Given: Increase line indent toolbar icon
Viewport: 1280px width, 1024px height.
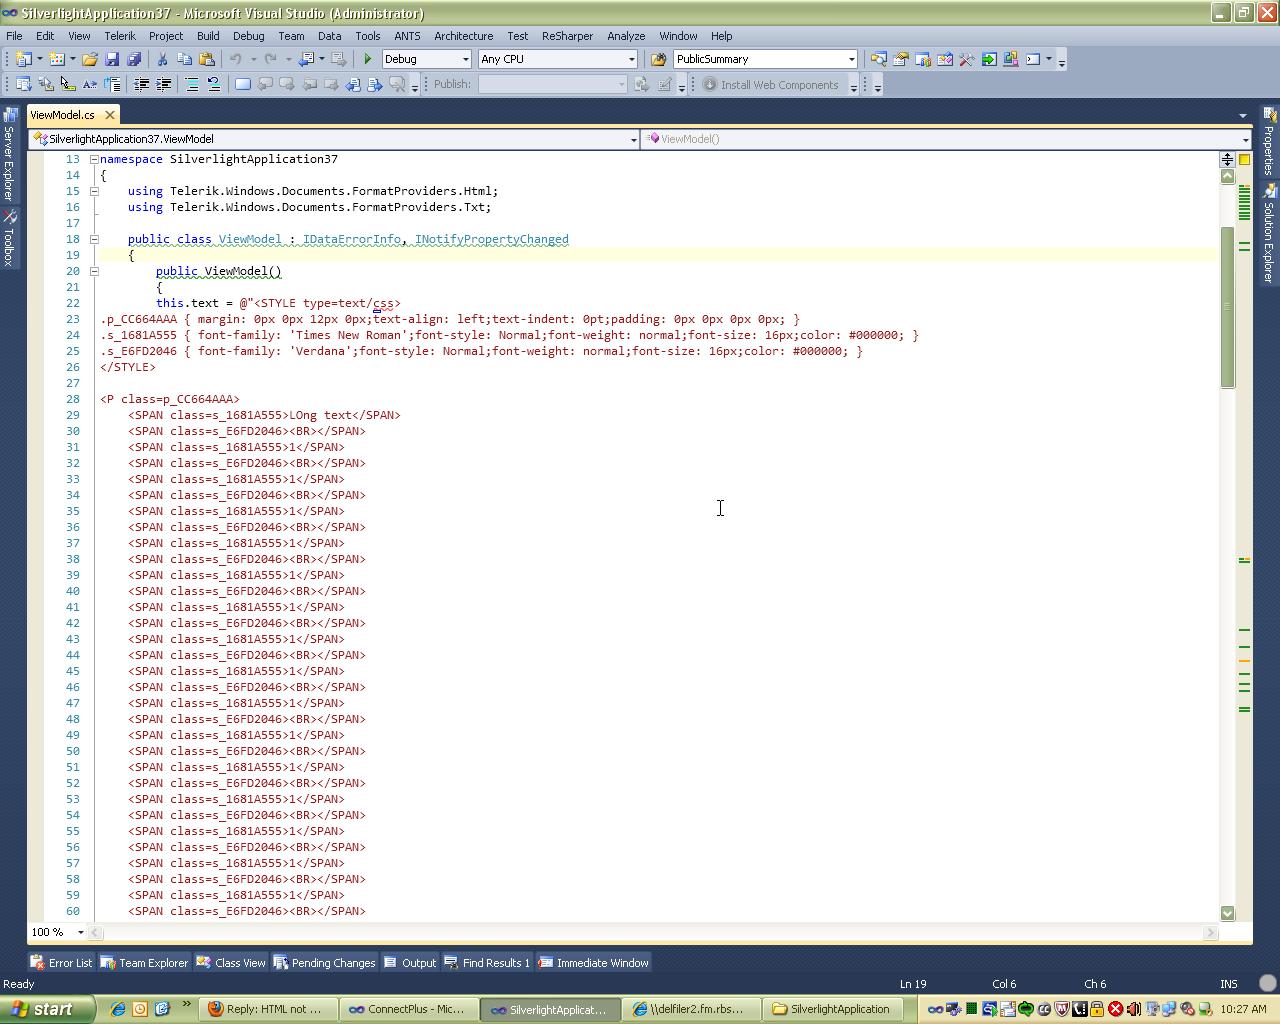Looking at the screenshot, I should [x=164, y=85].
